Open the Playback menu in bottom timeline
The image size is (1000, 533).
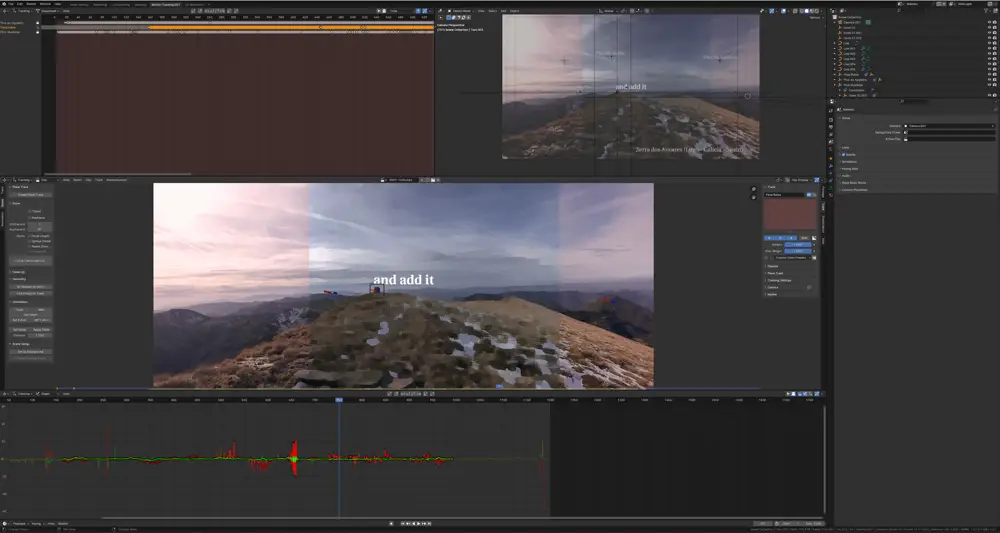click(19, 523)
